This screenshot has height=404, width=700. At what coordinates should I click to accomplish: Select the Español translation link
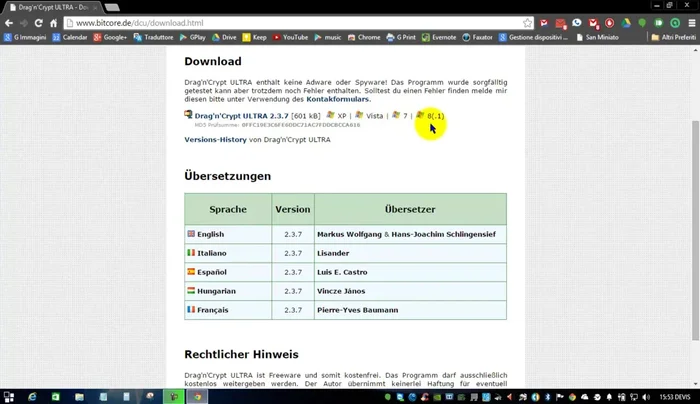212,272
